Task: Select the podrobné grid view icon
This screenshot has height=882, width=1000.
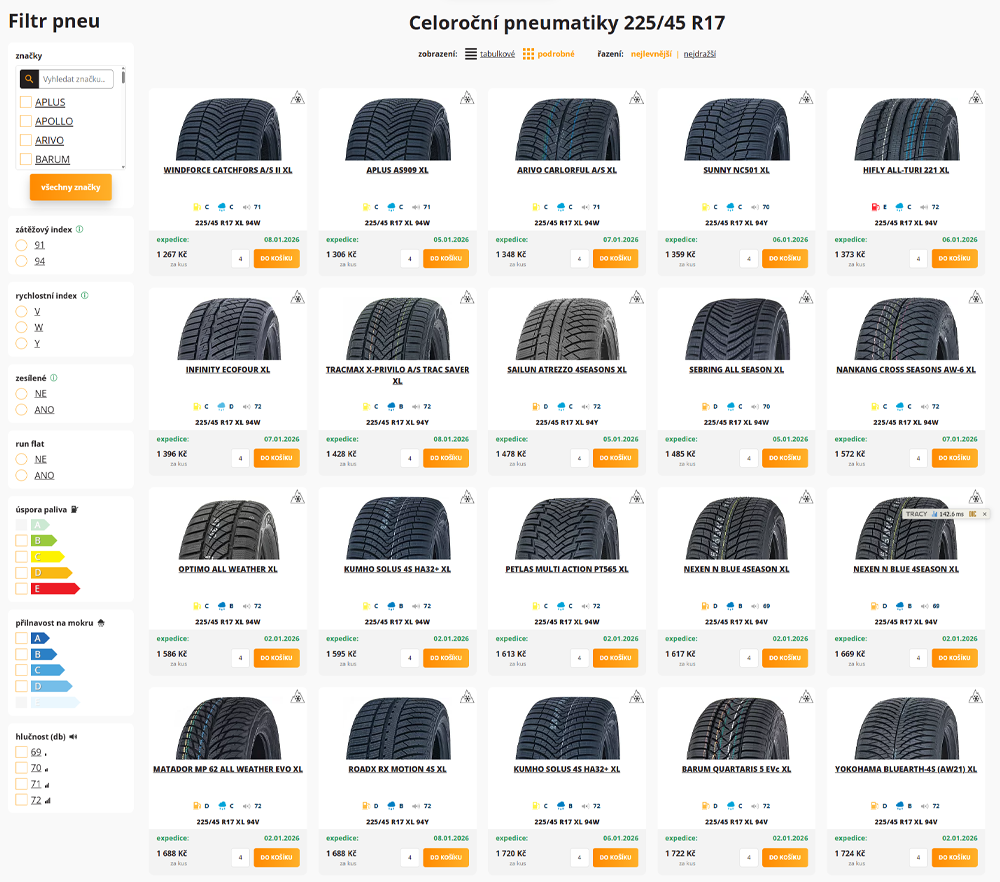Action: [x=528, y=54]
